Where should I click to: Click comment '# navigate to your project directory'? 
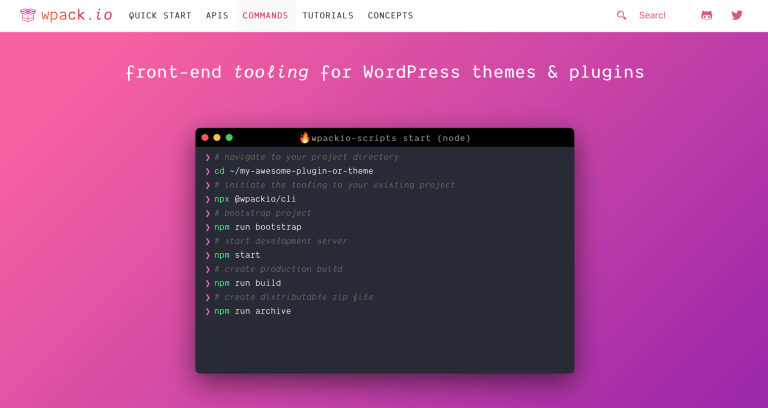[x=307, y=157]
